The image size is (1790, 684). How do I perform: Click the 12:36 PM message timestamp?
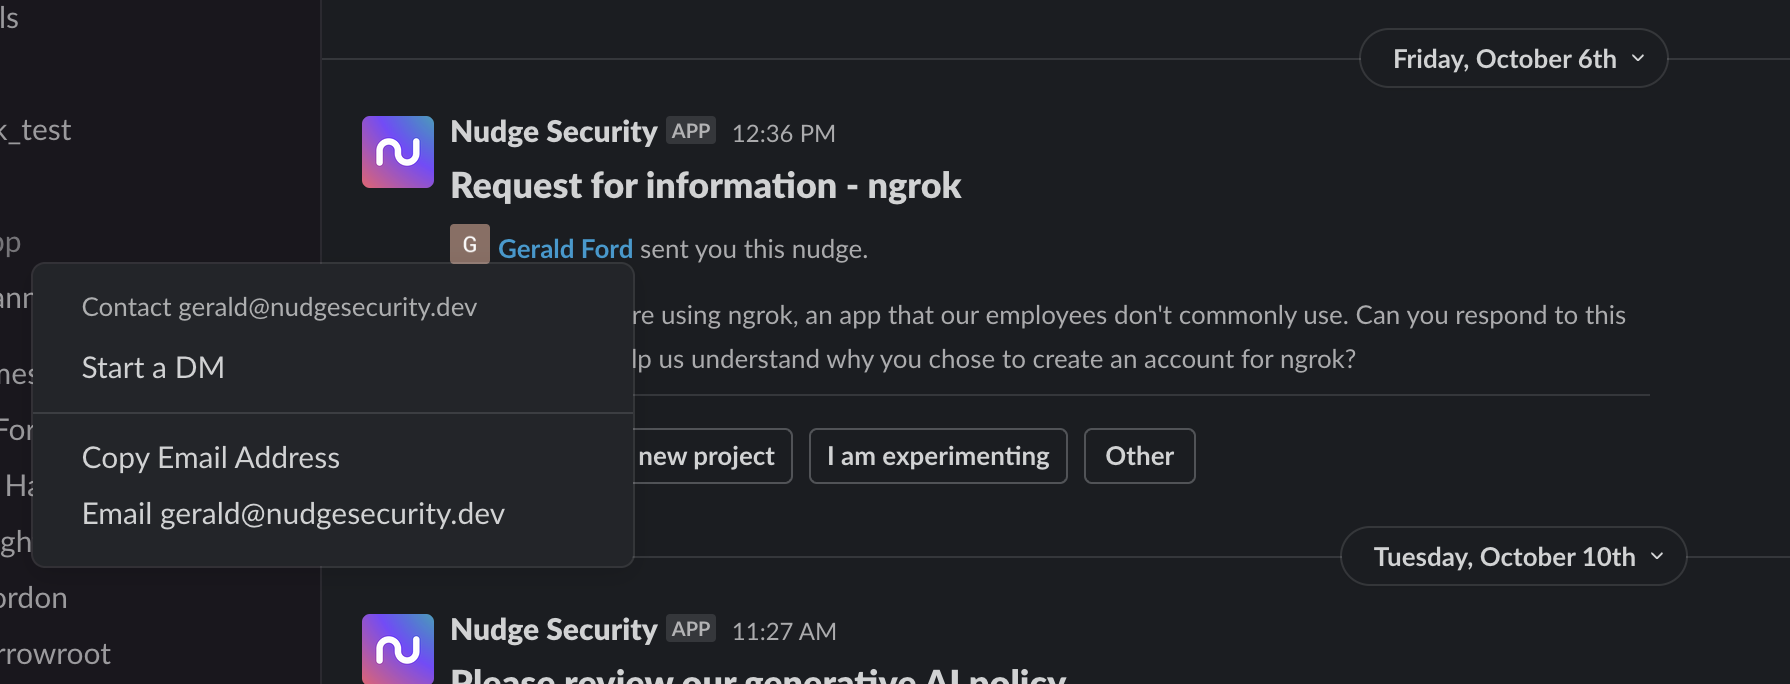point(783,133)
